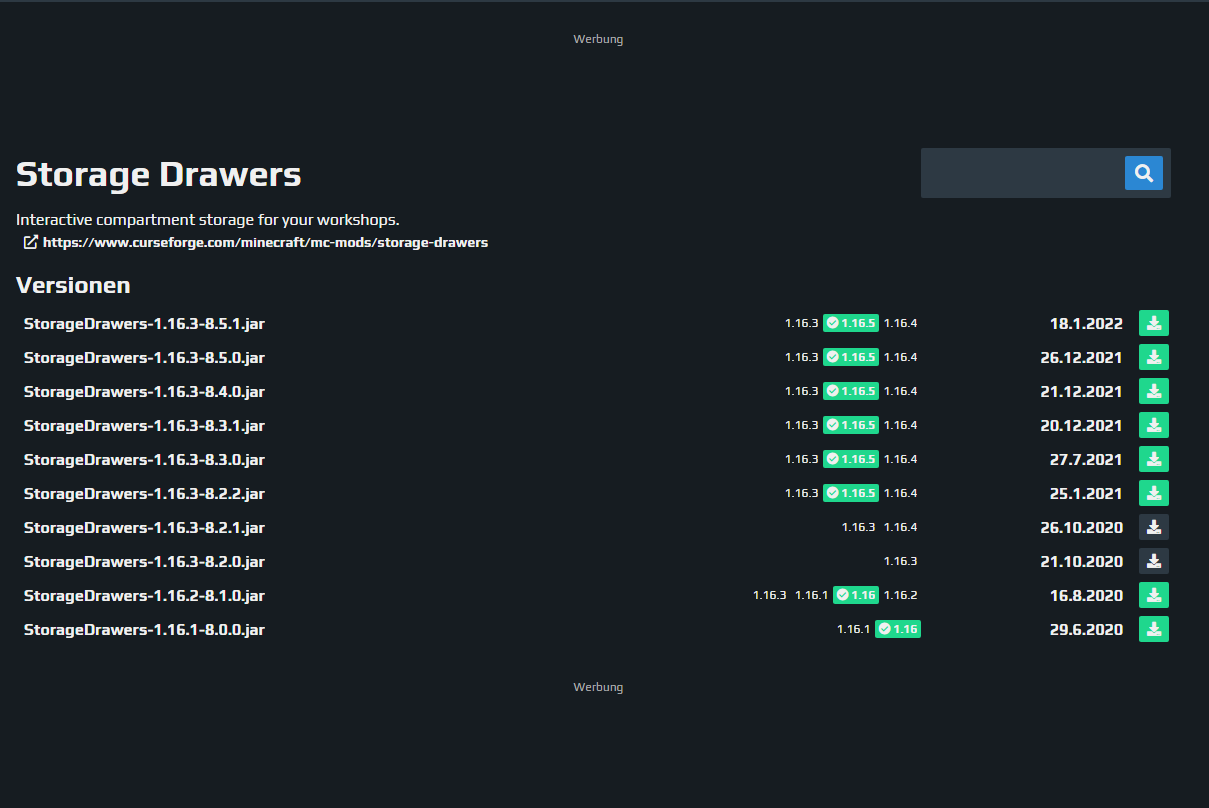Select file name StorageDrawers-1.16.3-8.2.2.jar

(144, 493)
